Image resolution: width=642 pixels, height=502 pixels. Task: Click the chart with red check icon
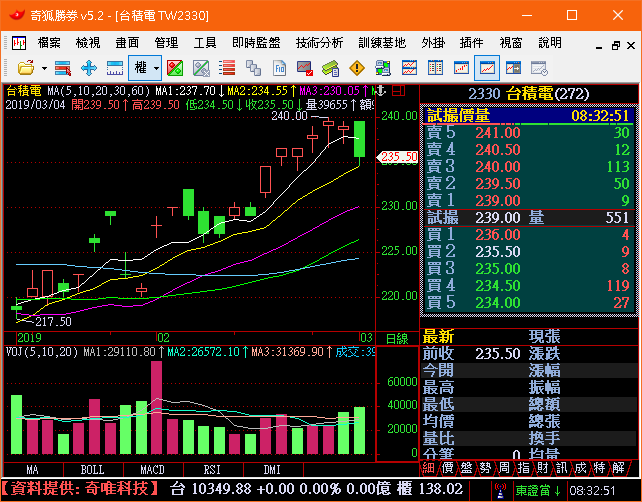click(x=305, y=68)
